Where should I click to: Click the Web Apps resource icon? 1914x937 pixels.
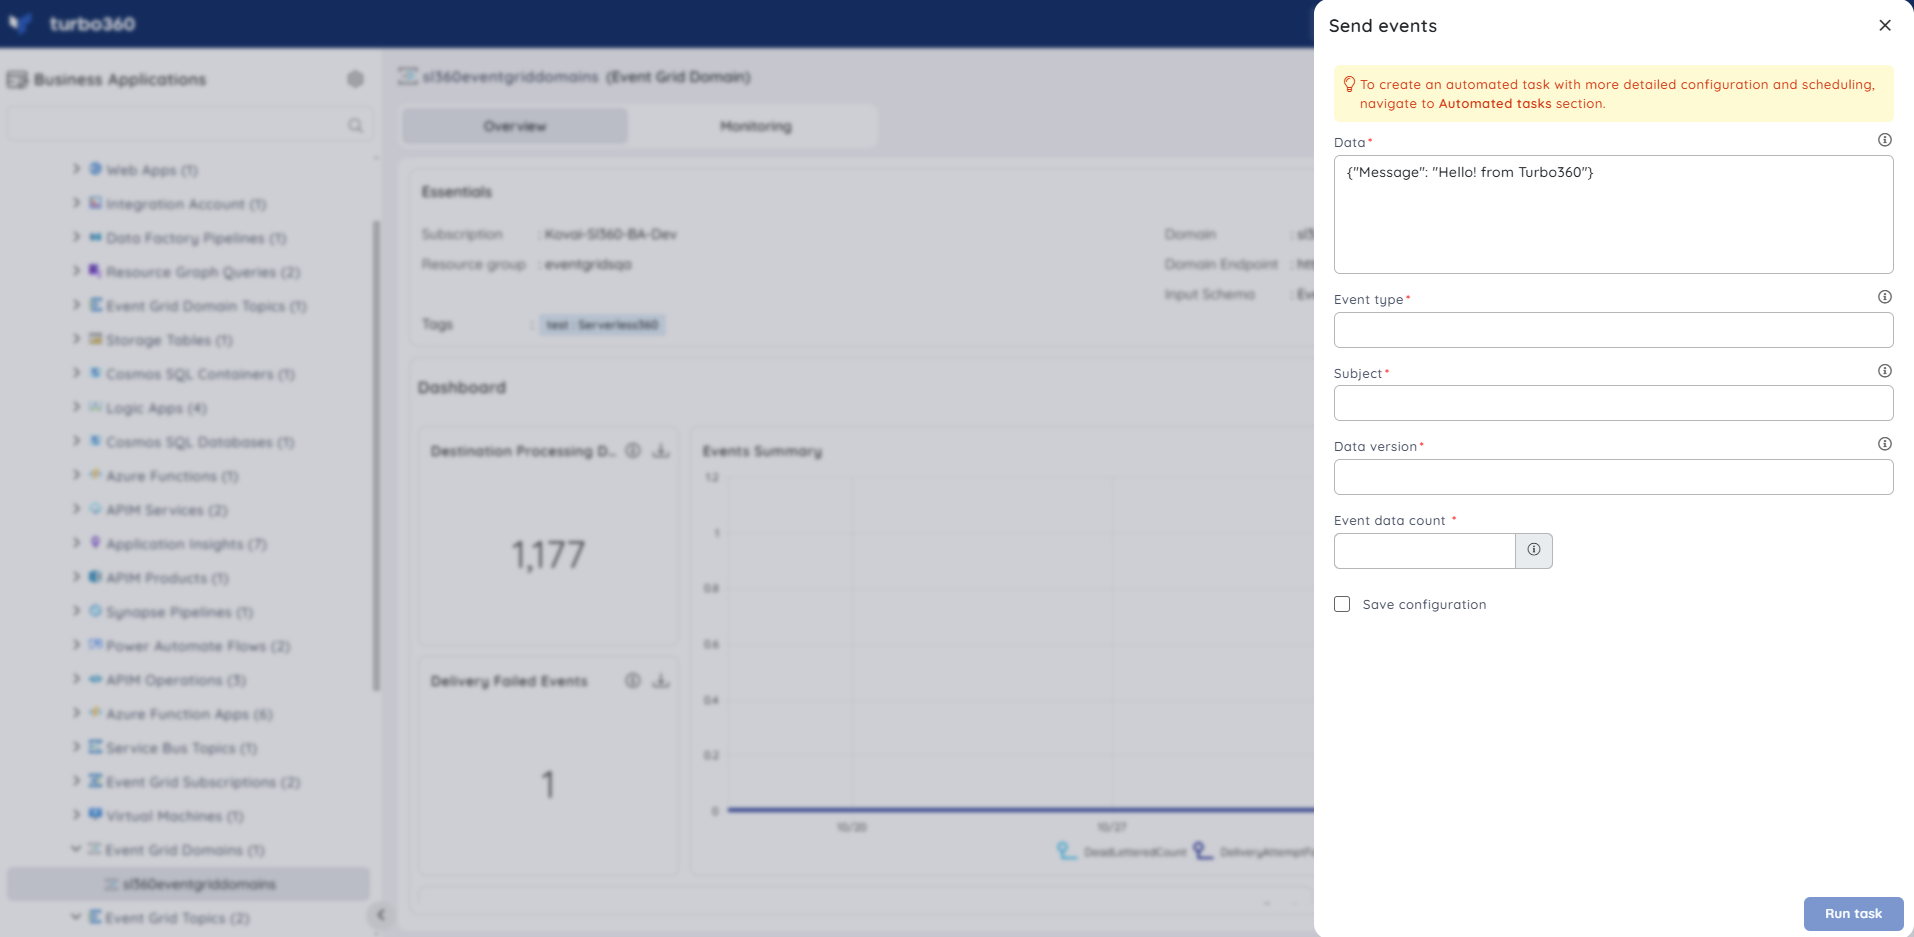[x=95, y=169]
